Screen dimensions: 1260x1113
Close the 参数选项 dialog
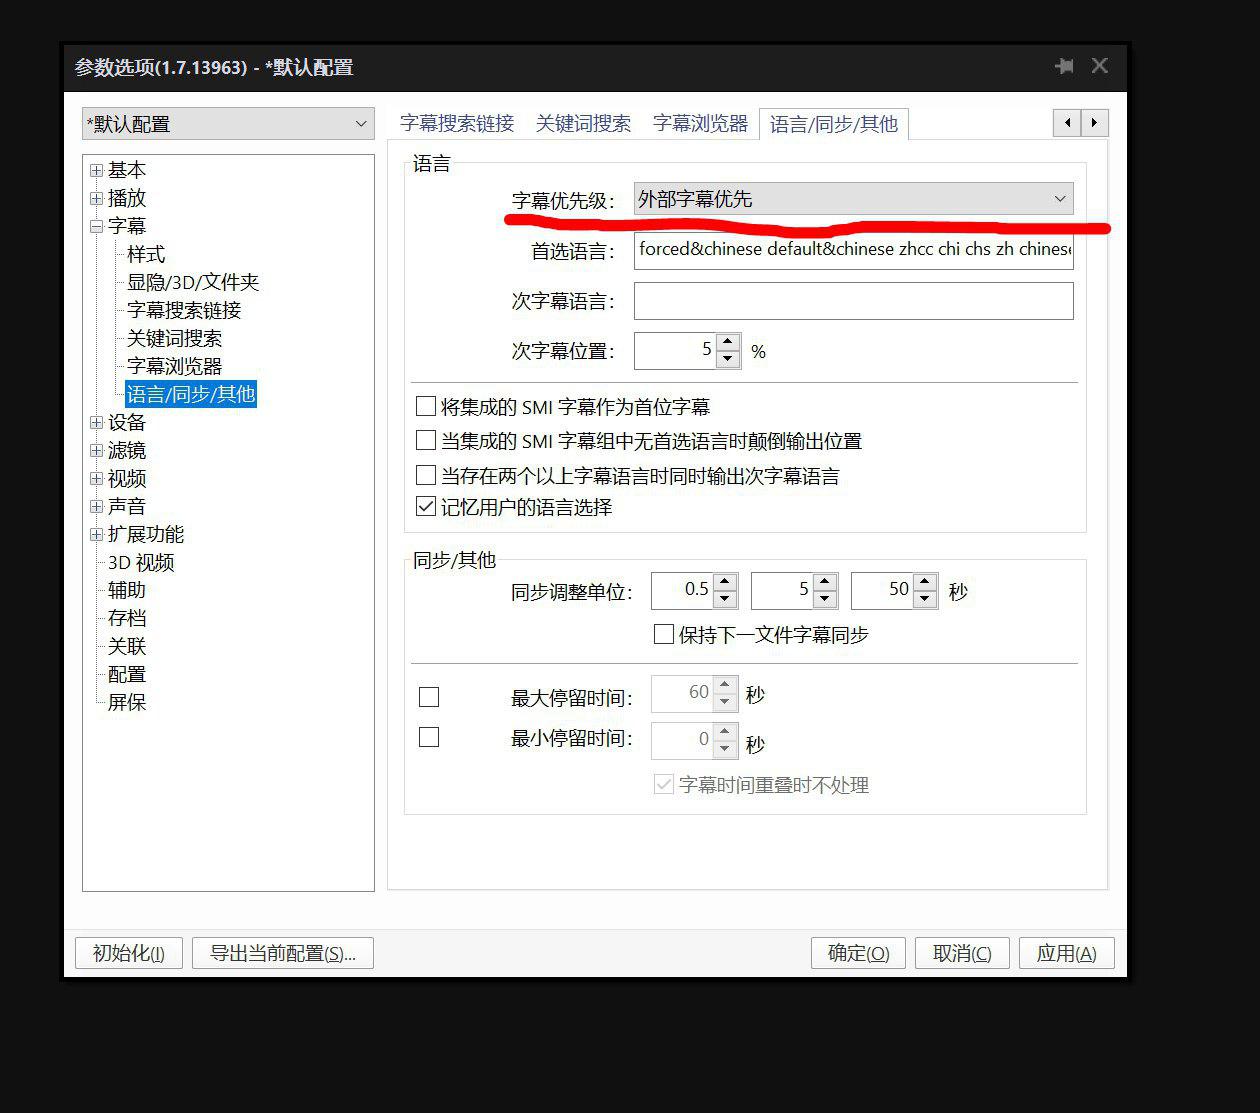coord(1100,66)
